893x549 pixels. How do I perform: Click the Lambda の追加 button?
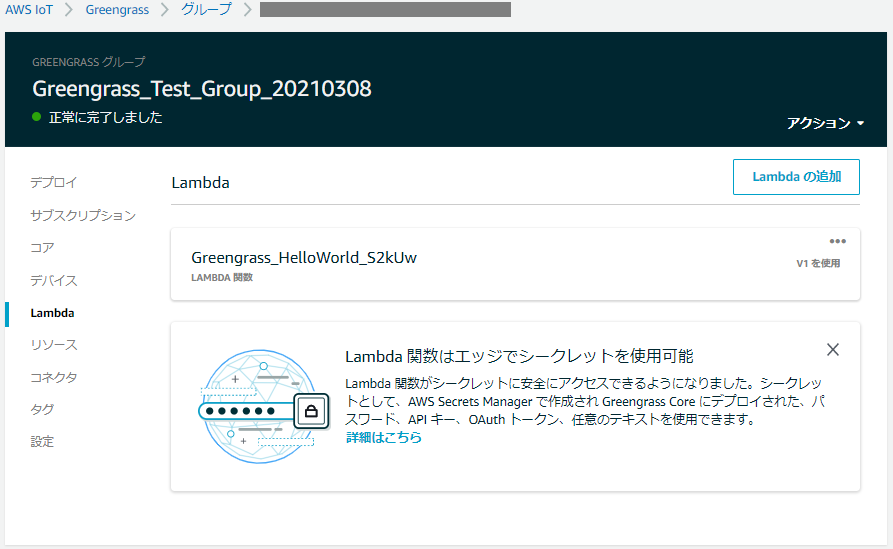[x=796, y=177]
